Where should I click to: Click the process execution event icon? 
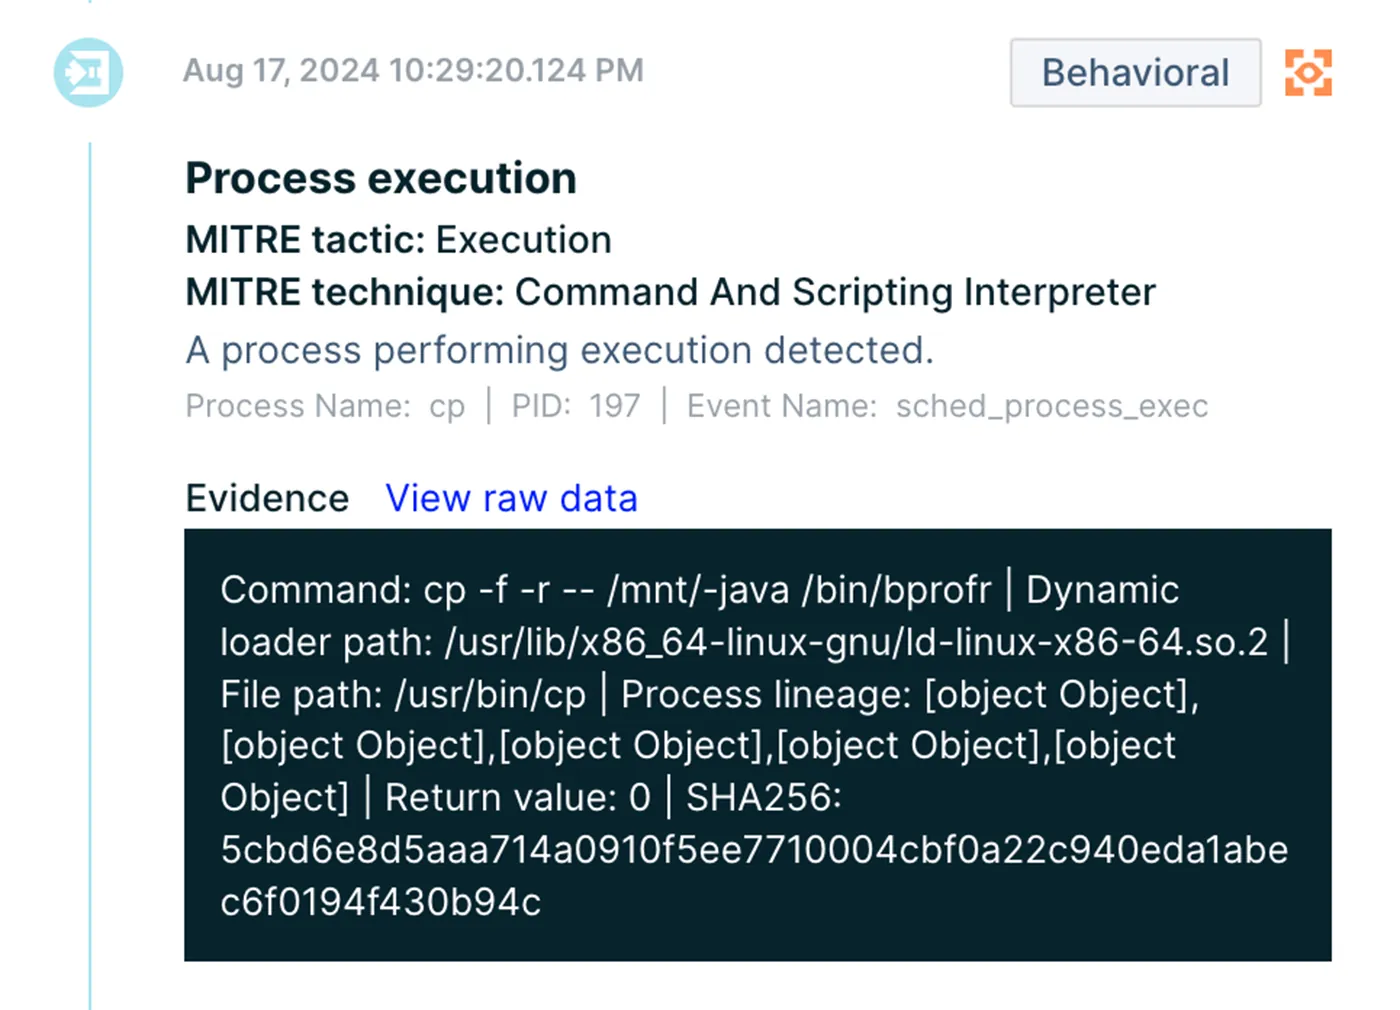click(88, 72)
